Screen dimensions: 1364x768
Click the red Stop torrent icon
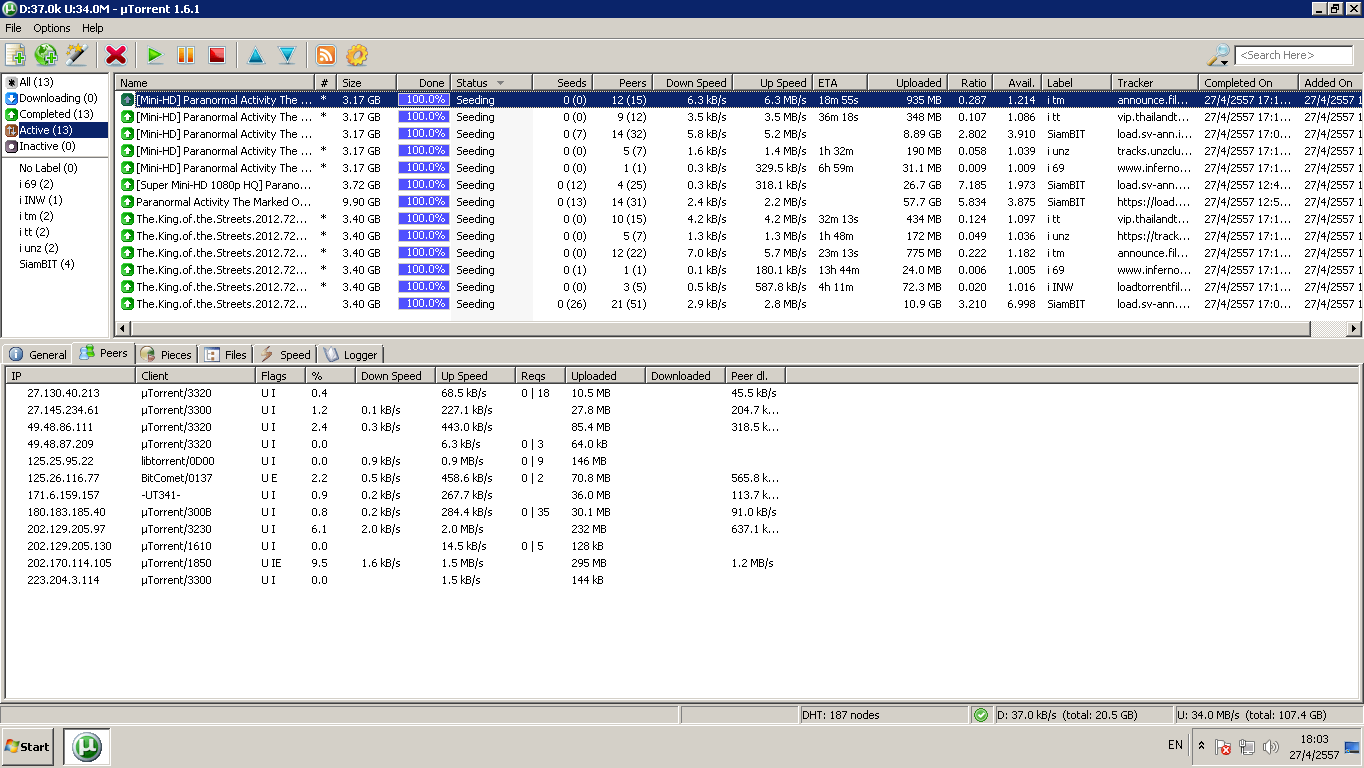pos(217,55)
